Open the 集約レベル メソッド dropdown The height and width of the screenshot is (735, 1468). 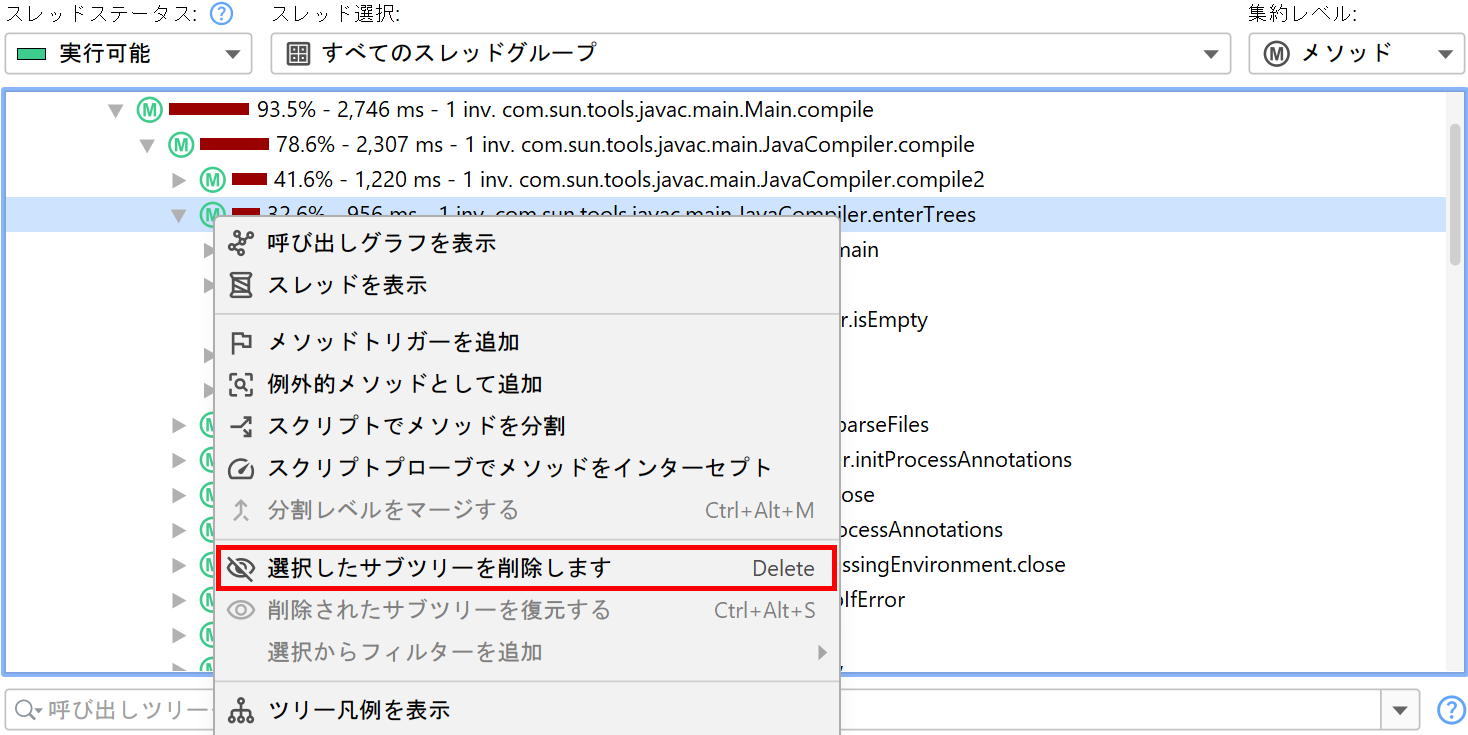pyautogui.click(x=1356, y=54)
